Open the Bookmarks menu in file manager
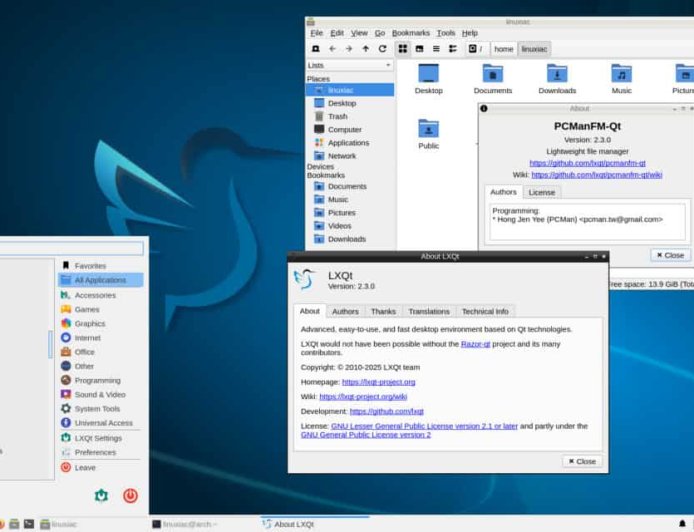This screenshot has height=532, width=694. pyautogui.click(x=410, y=33)
